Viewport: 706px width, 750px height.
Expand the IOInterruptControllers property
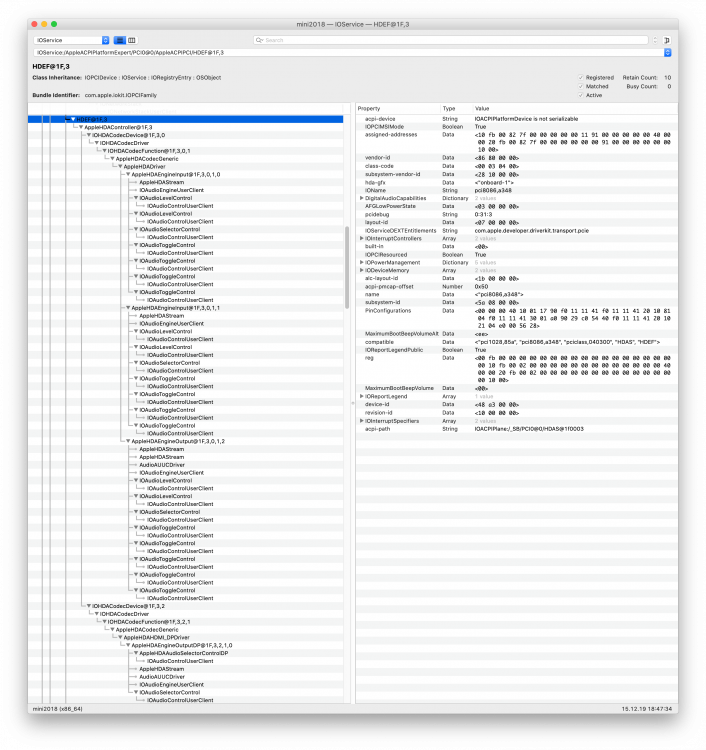362,238
